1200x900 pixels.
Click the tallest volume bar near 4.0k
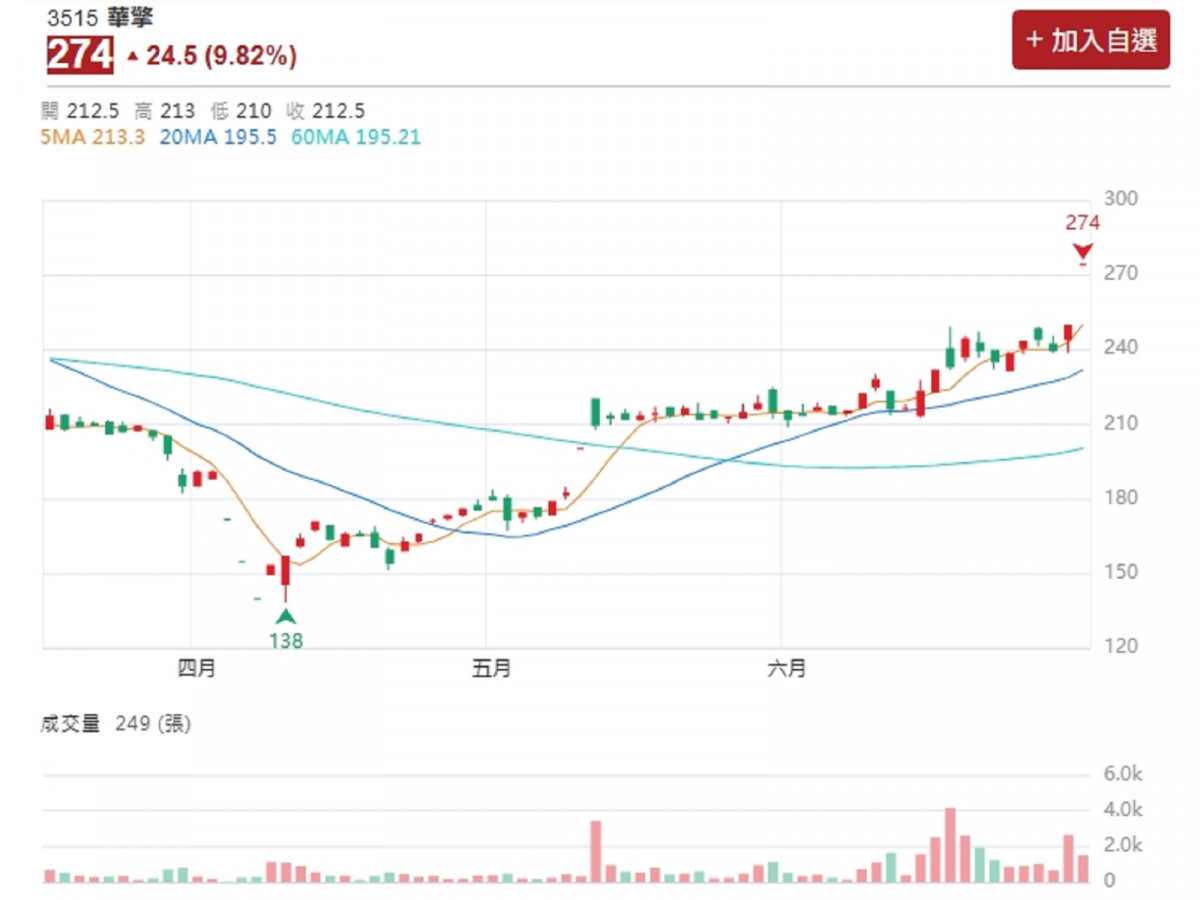950,845
